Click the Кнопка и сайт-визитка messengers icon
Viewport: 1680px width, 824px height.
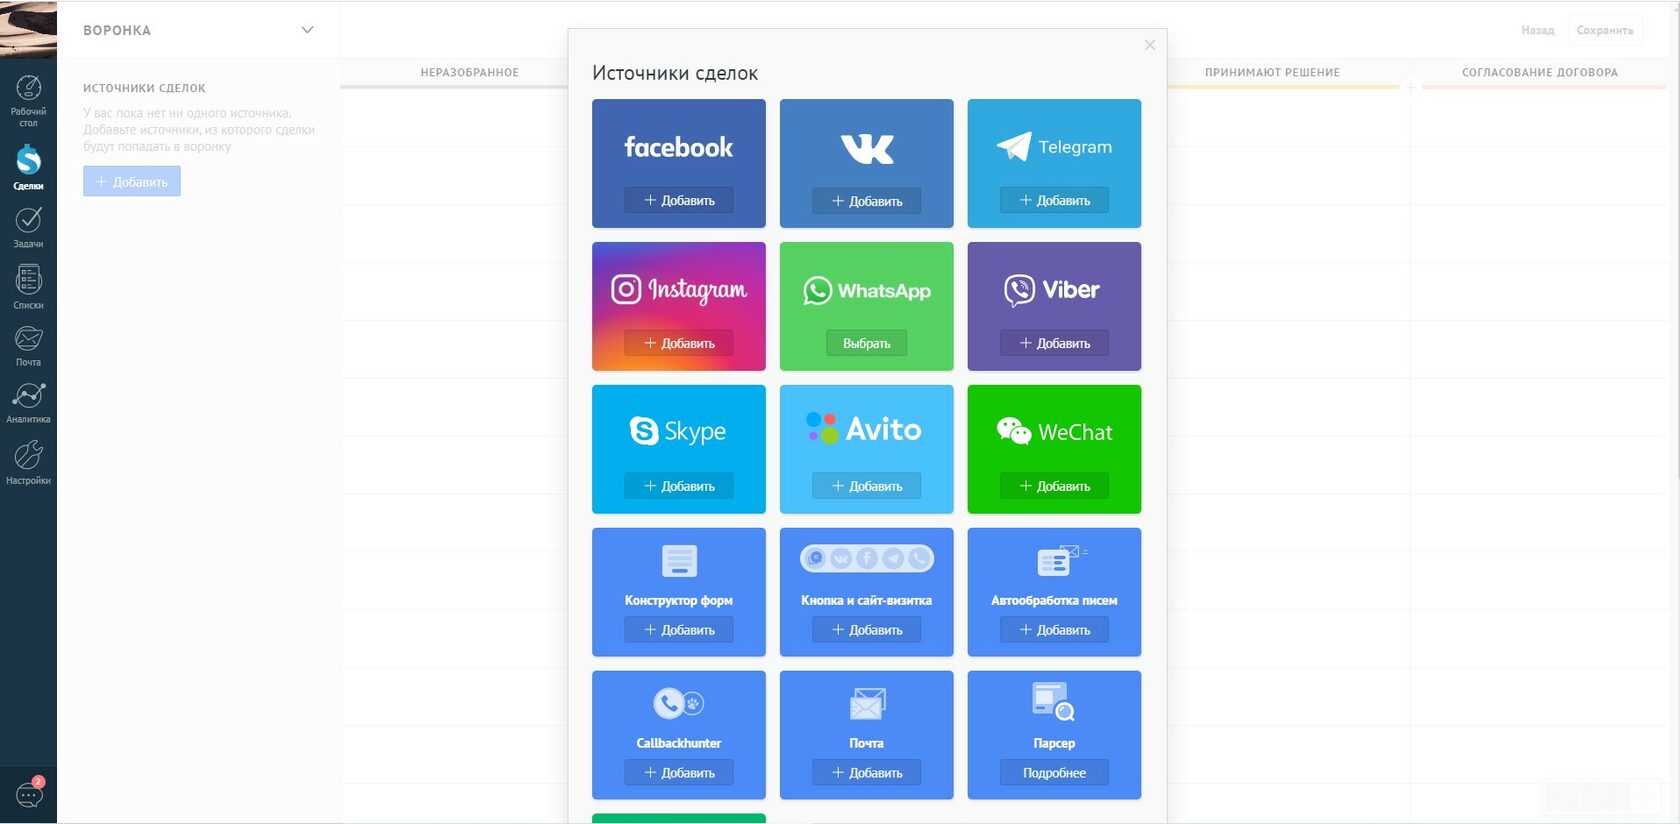coord(867,559)
